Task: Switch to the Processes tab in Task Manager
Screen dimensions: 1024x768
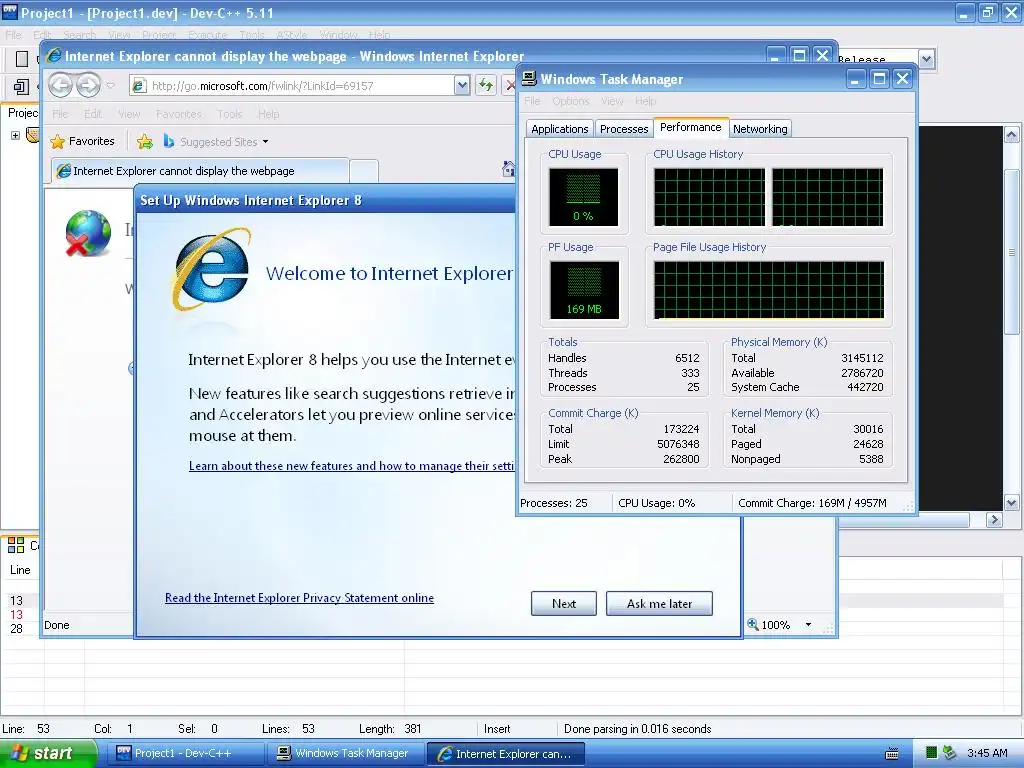Action: [x=624, y=129]
